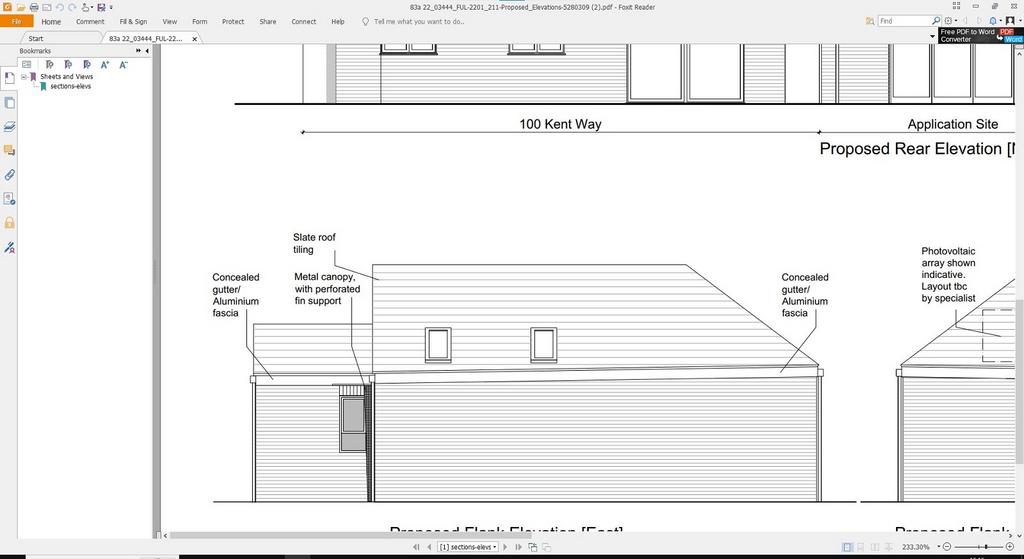Open the page selector sections-elevs dropdown

[468, 547]
